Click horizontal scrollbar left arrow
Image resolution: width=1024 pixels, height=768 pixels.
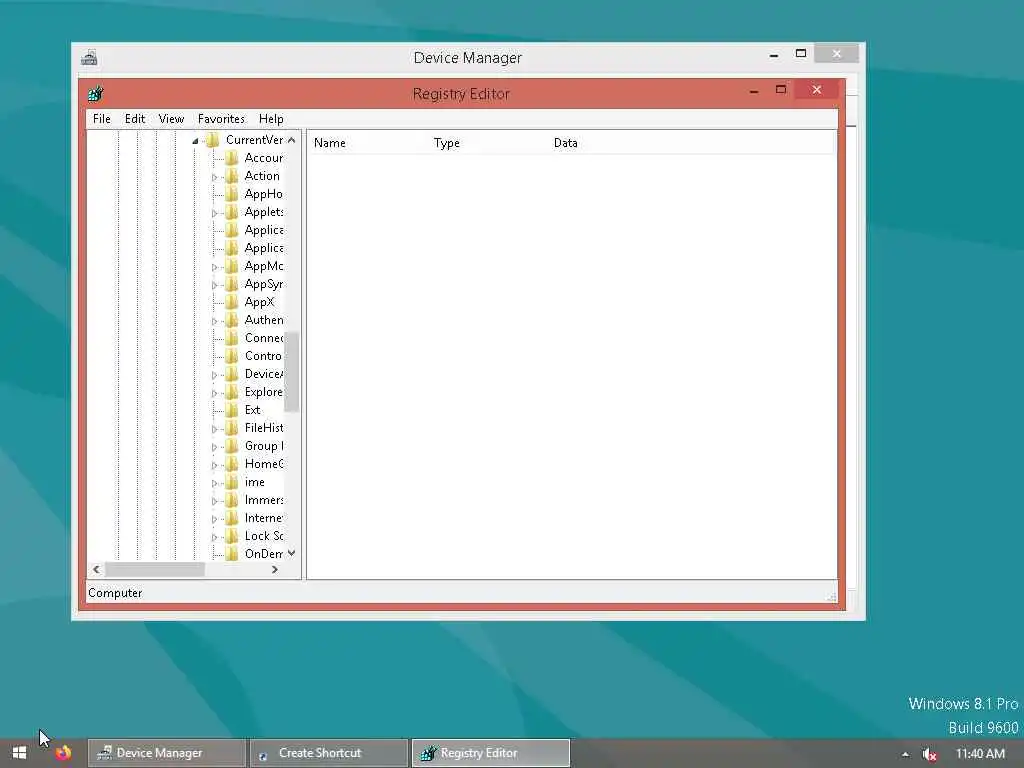click(x=97, y=569)
